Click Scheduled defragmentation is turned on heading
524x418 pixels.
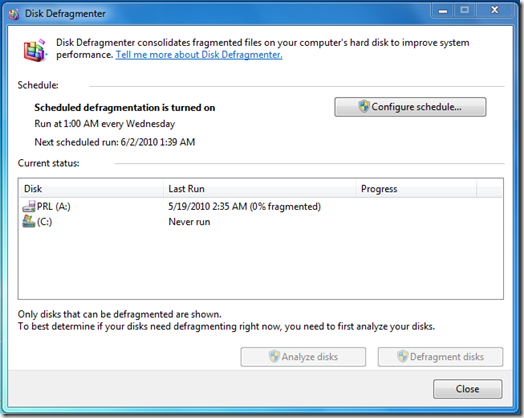[125, 108]
